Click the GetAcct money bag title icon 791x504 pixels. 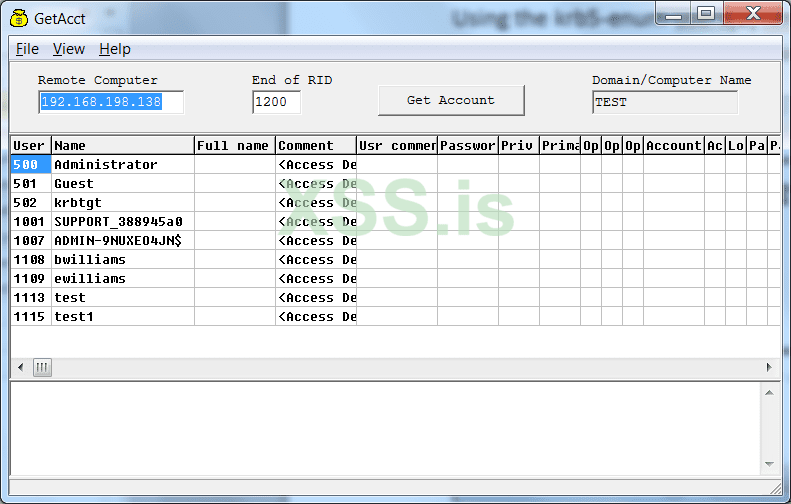click(19, 18)
